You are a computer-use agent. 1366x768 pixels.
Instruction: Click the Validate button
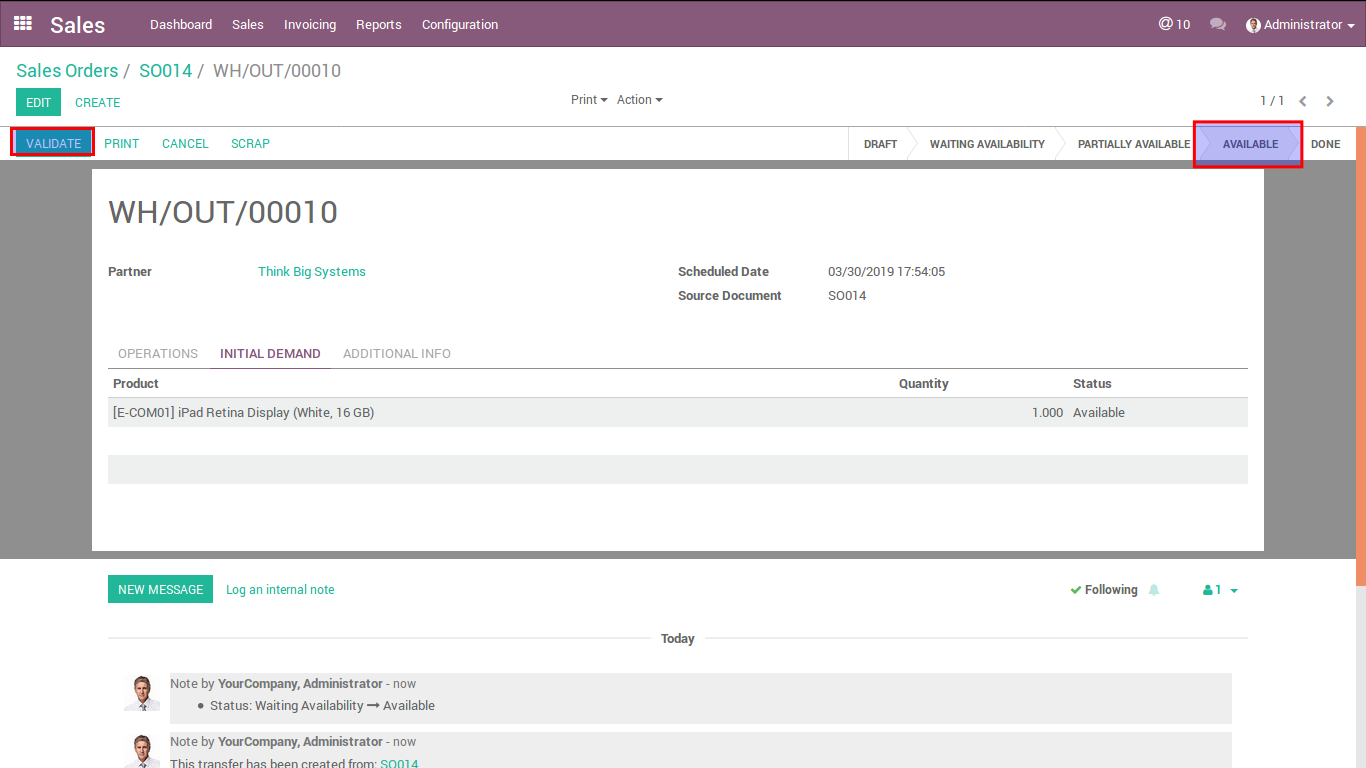[53, 143]
